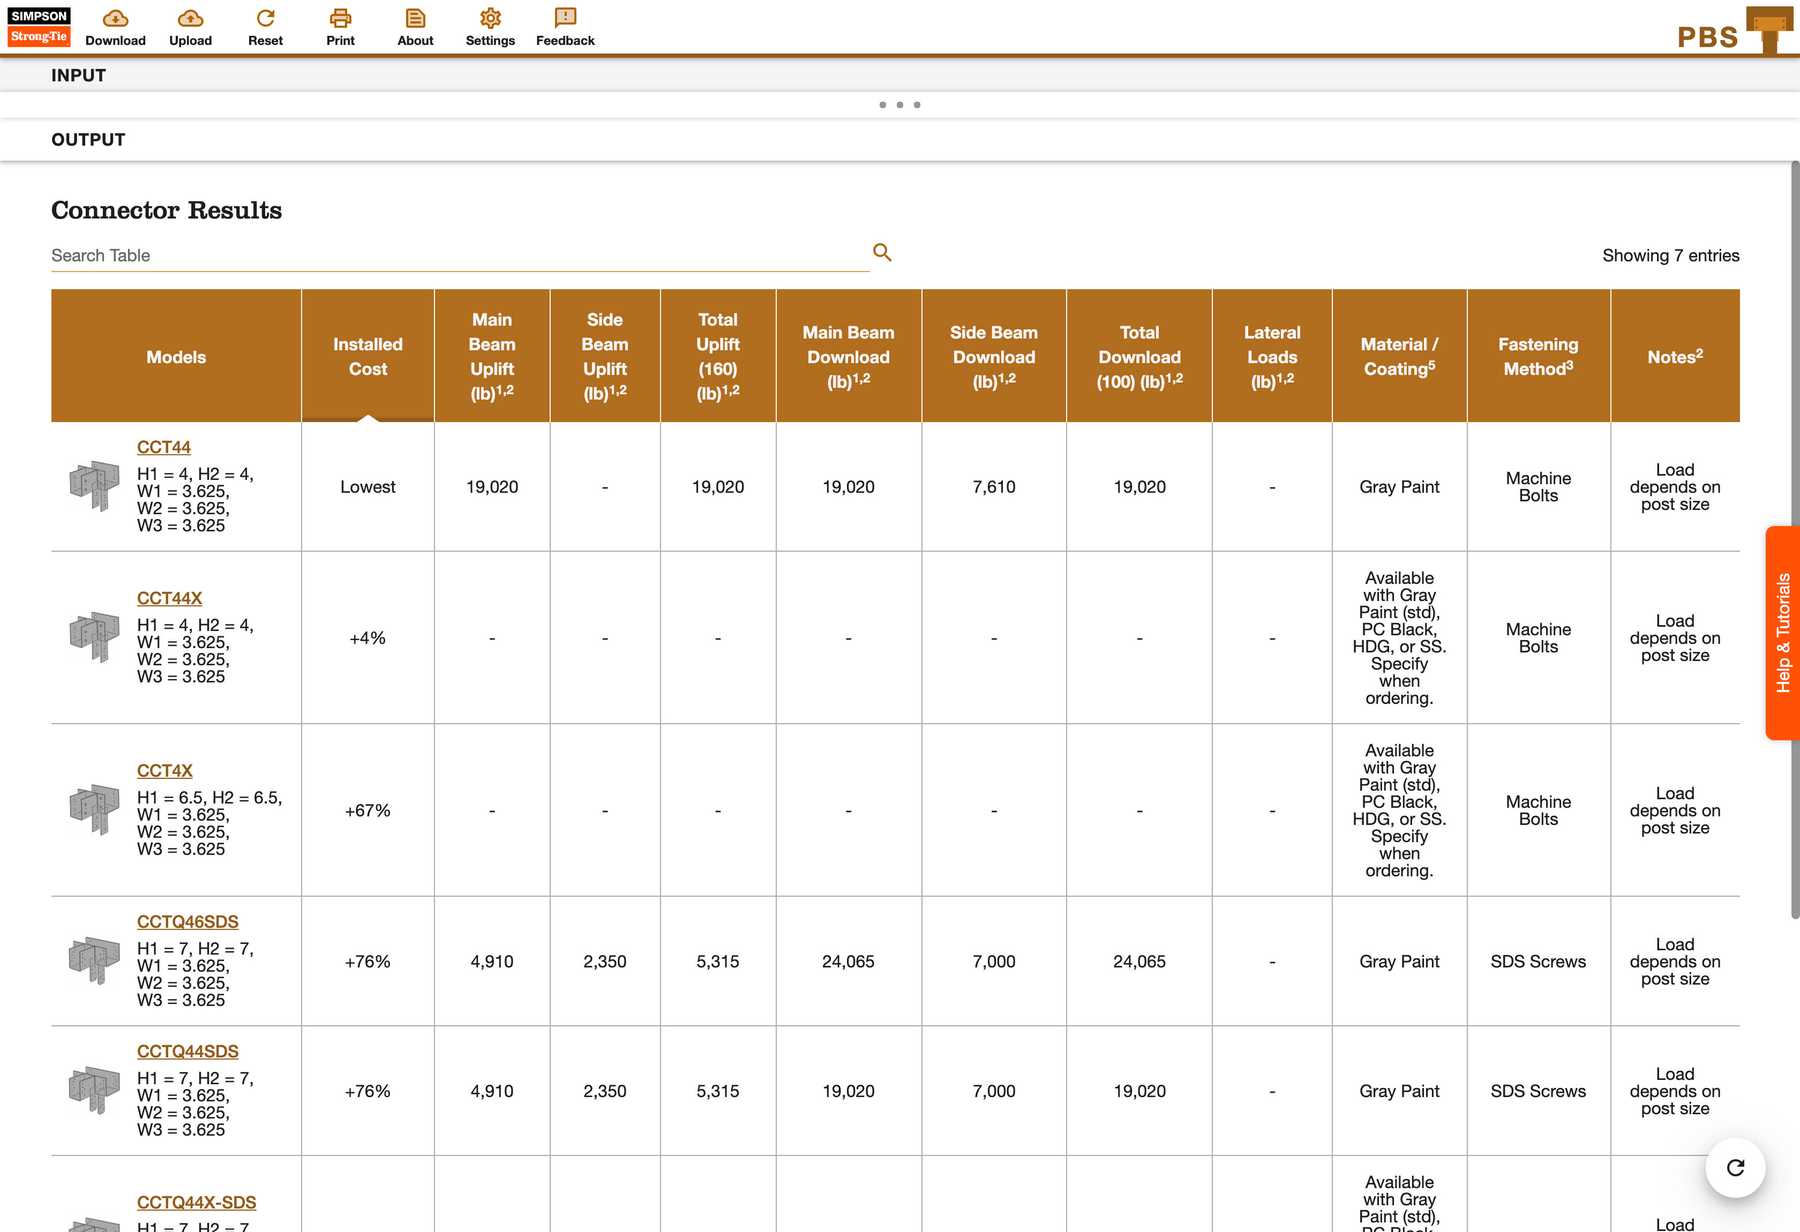Click the CCT4X connector thumbnail
Image resolution: width=1800 pixels, height=1232 pixels.
click(94, 808)
